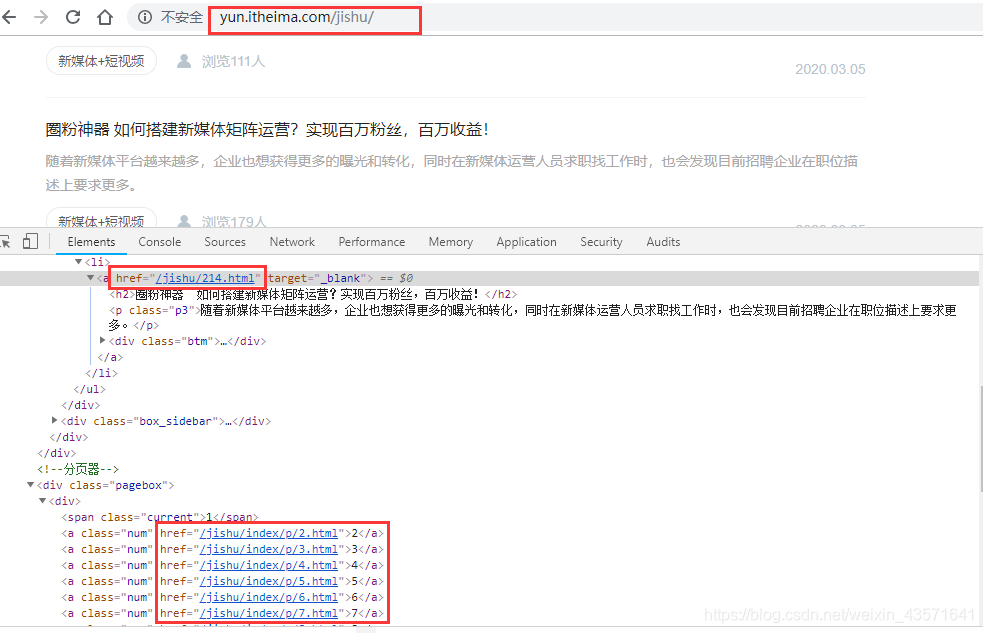Viewport: 983px width, 633px height.
Task: Open the Console tab
Action: (160, 242)
